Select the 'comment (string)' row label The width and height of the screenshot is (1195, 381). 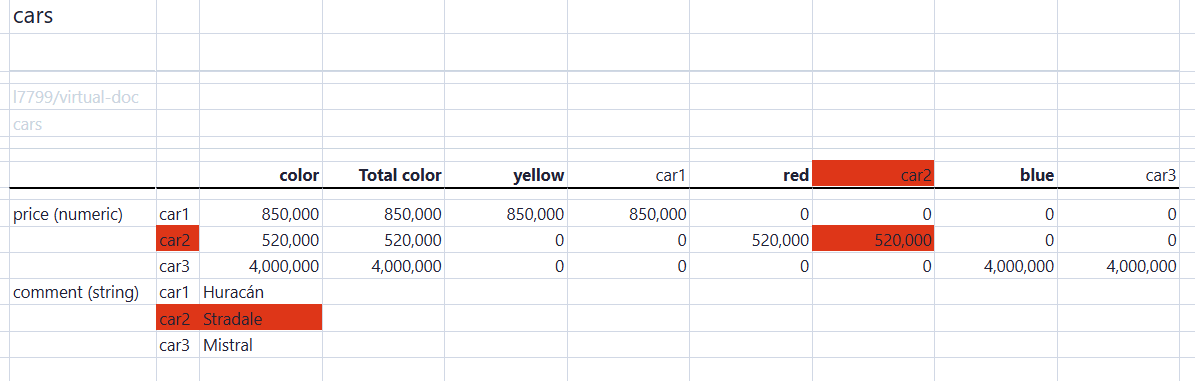tap(82, 292)
